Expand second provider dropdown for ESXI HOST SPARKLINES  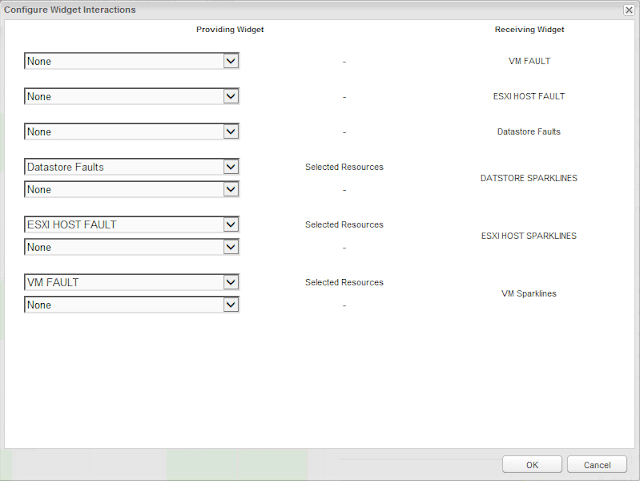tap(131, 247)
